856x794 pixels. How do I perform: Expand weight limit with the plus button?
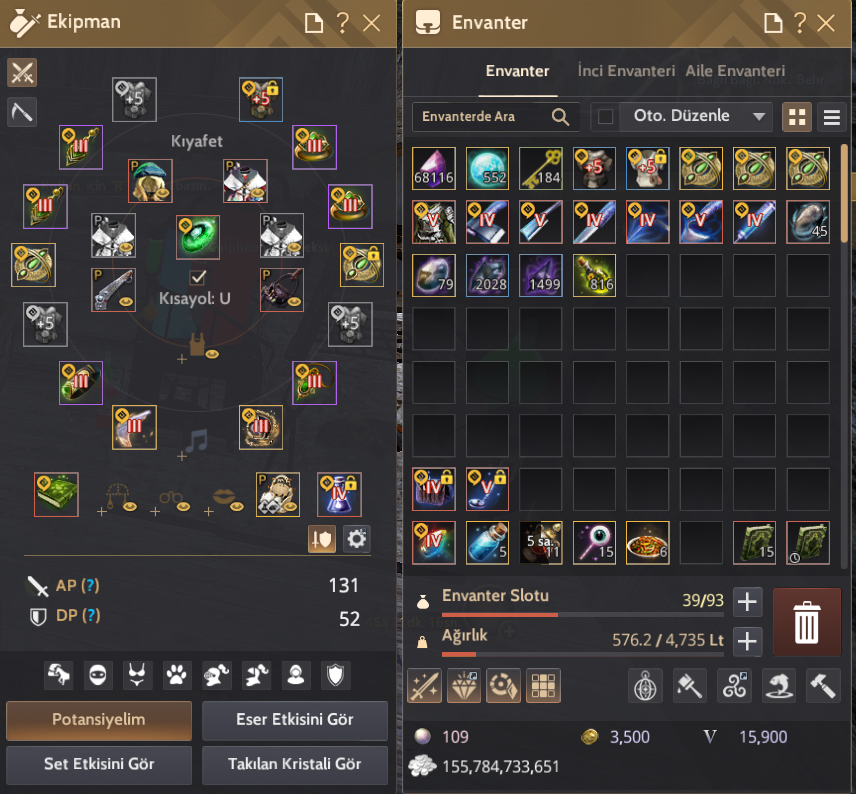(x=747, y=641)
